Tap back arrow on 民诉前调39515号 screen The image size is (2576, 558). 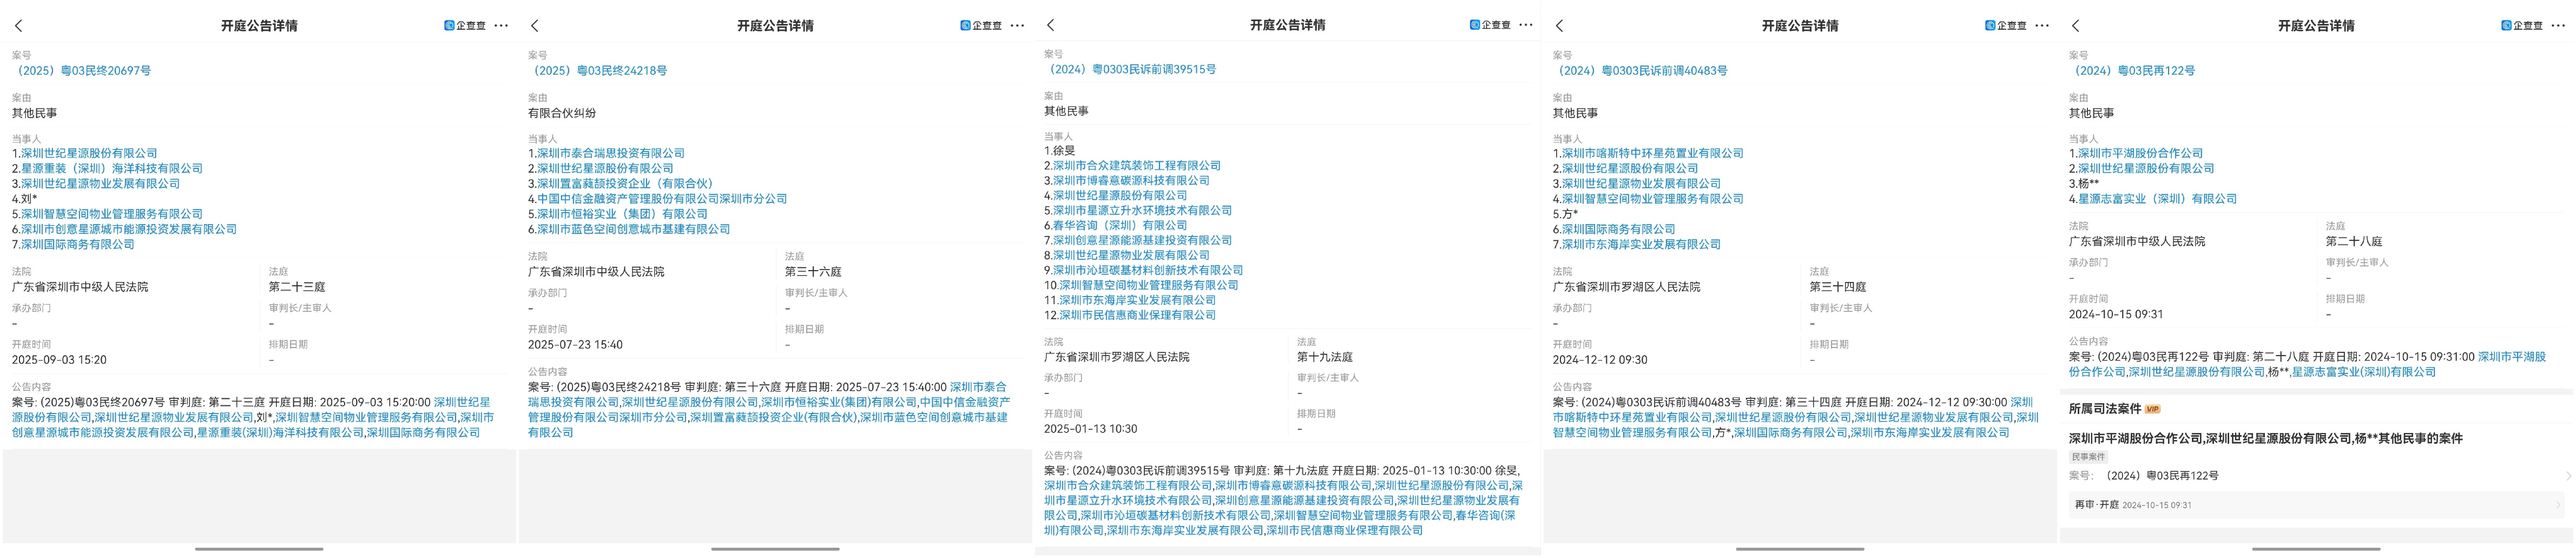tap(1051, 25)
